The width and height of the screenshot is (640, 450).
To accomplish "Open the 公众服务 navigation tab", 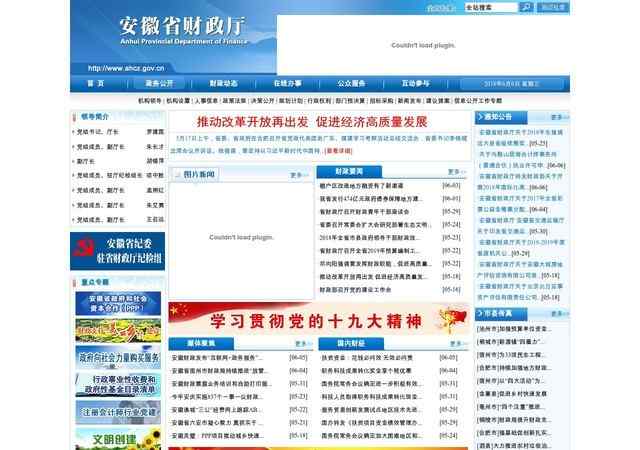I will (351, 84).
